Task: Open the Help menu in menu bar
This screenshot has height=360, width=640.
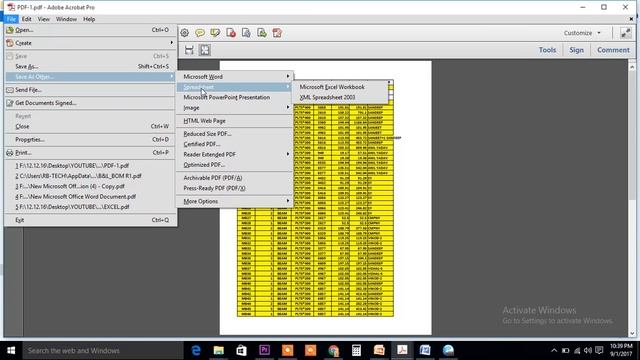Action: (x=89, y=19)
